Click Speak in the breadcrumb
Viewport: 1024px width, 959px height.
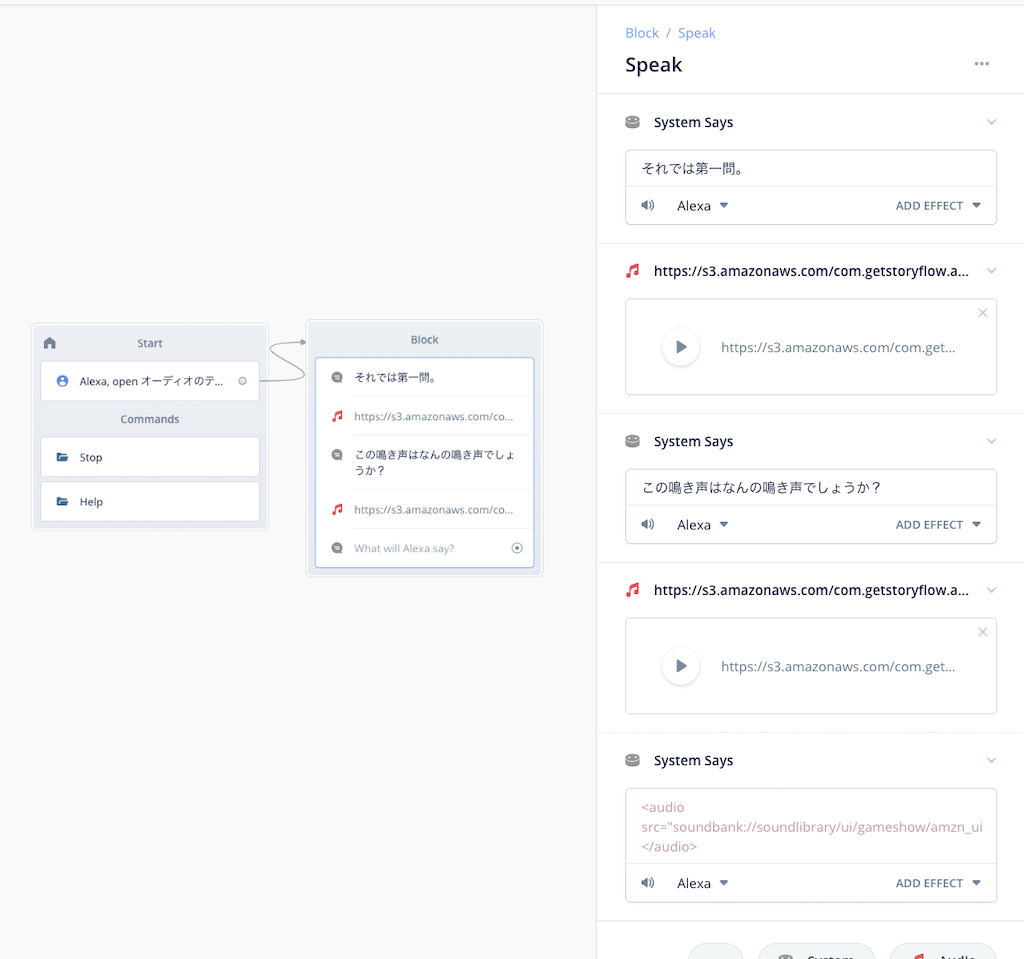(x=696, y=33)
